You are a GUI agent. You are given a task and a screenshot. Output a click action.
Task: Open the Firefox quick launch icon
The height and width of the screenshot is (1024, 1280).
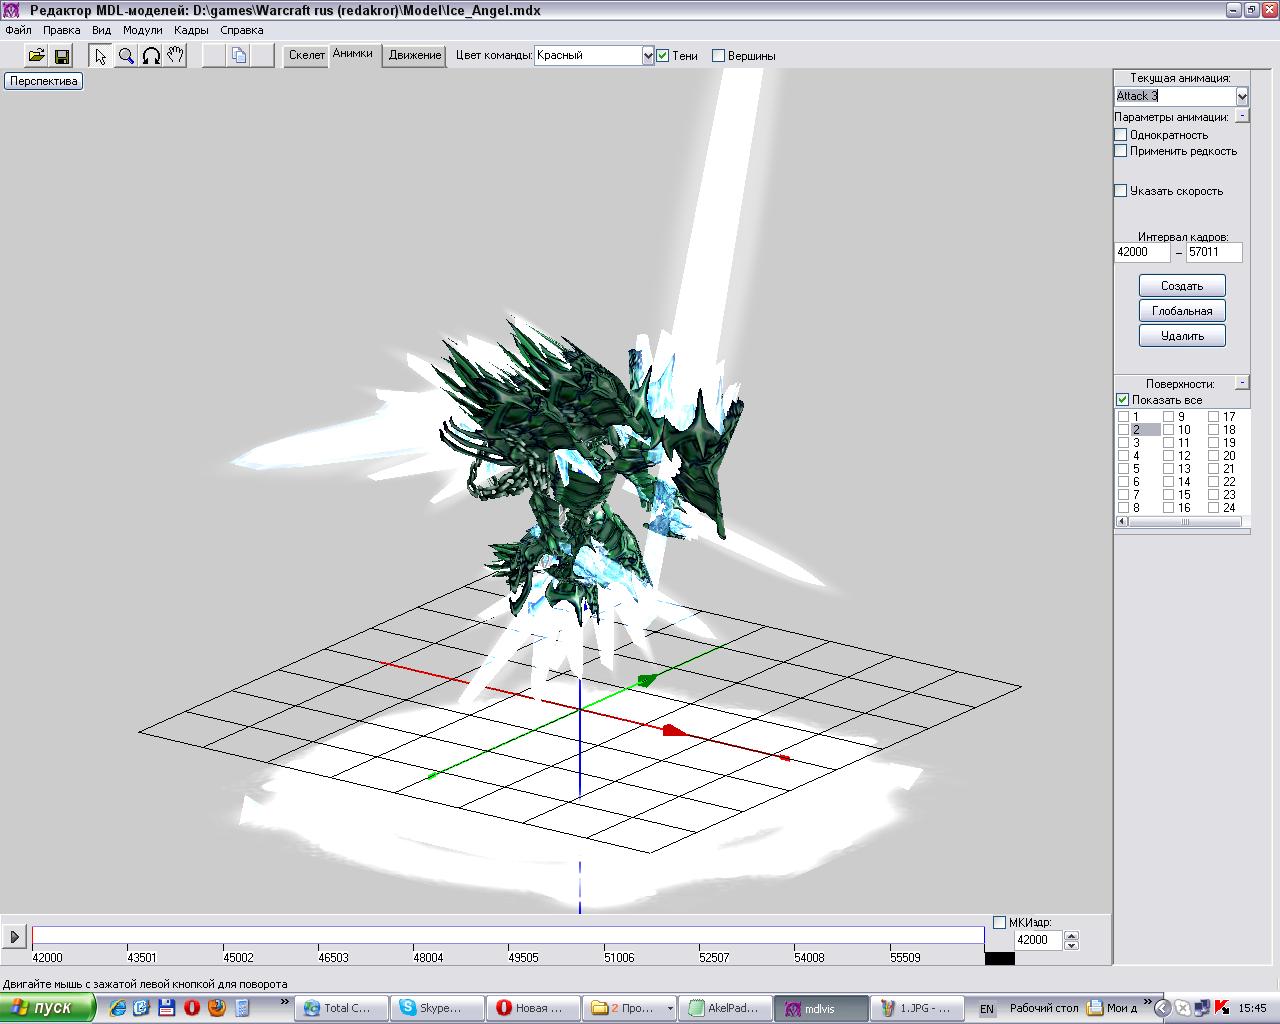pos(216,1008)
